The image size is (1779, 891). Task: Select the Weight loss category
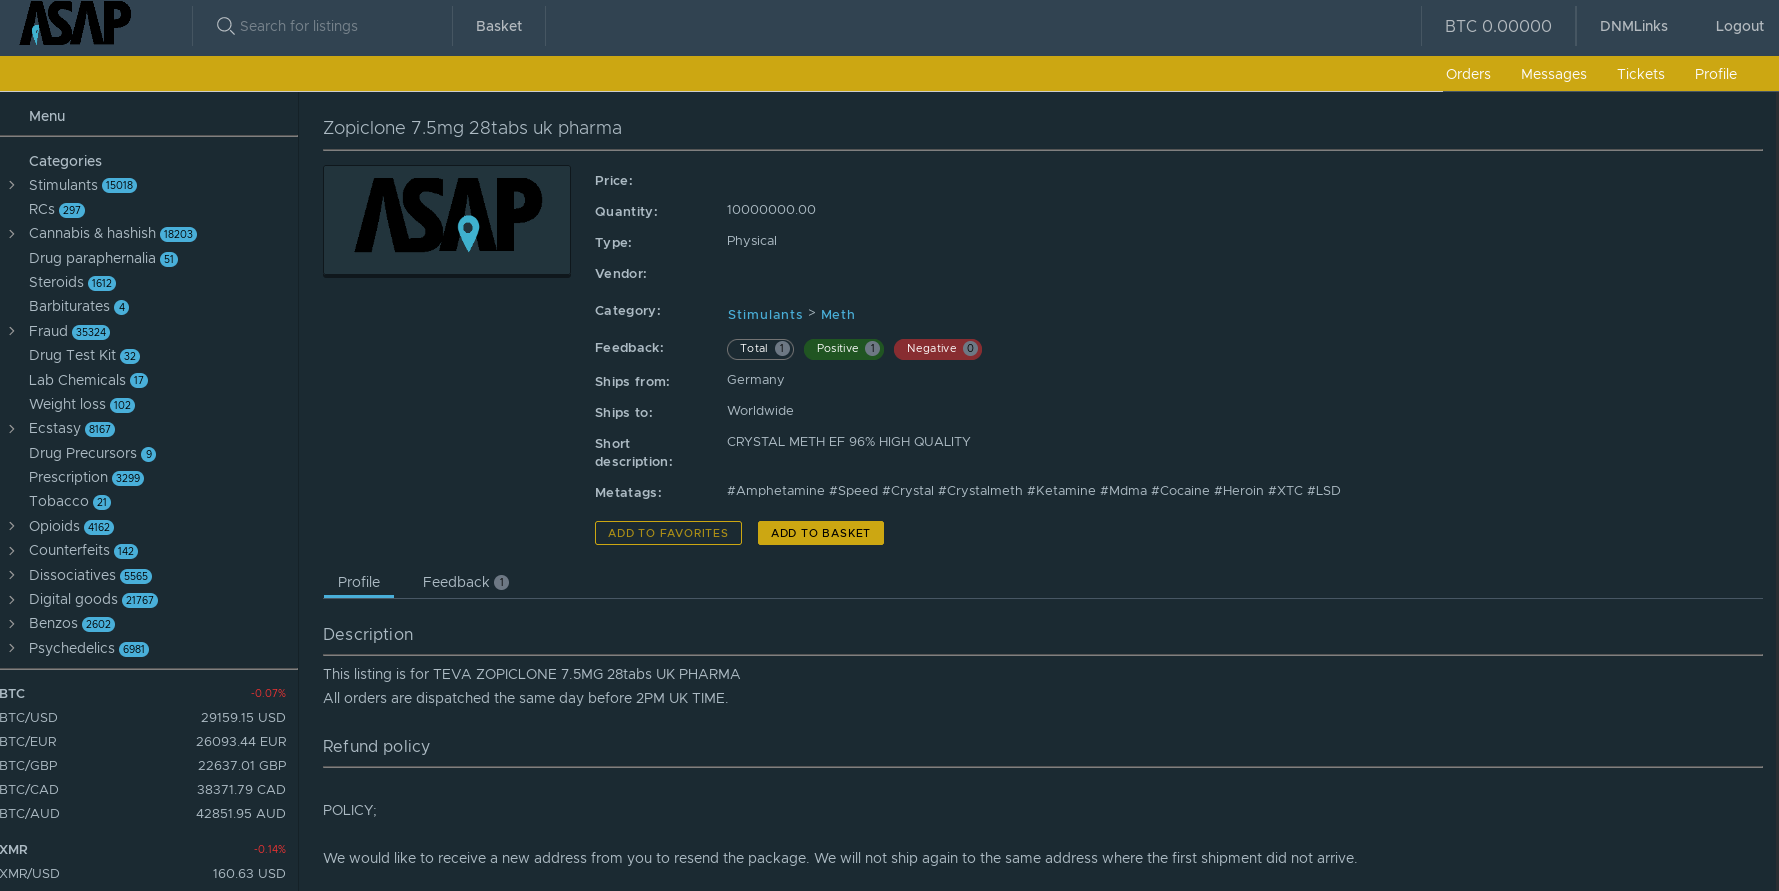pos(67,404)
